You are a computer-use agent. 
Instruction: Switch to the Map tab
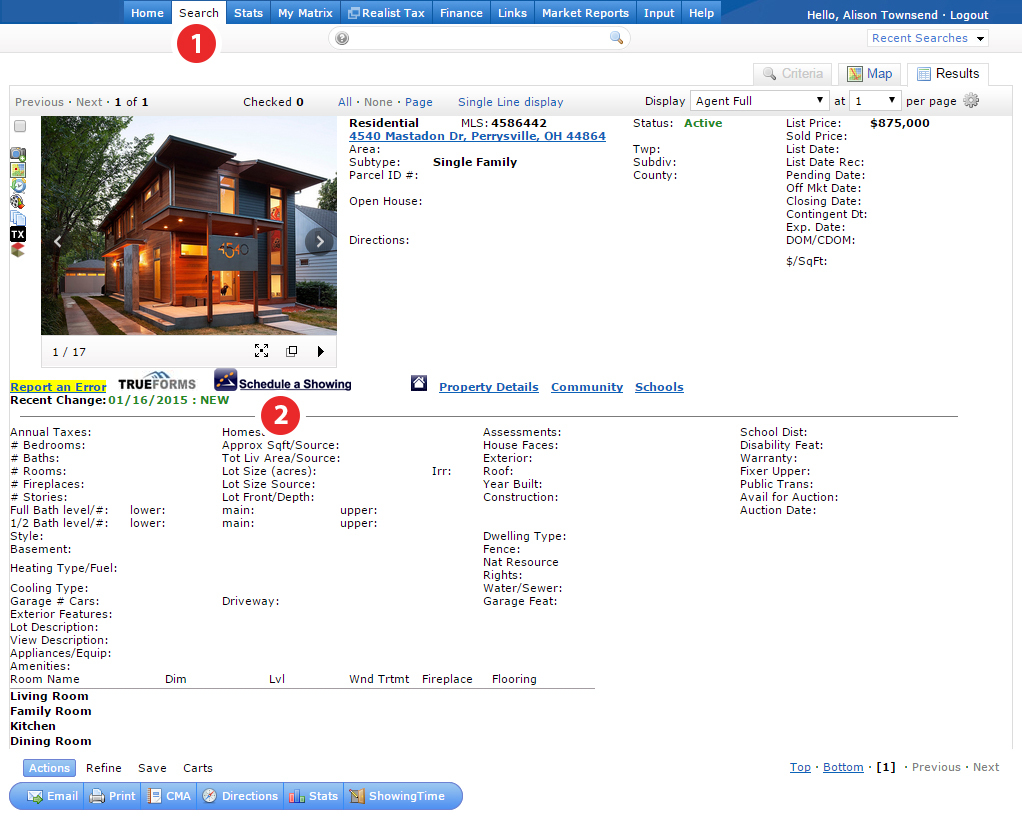[x=869, y=74]
